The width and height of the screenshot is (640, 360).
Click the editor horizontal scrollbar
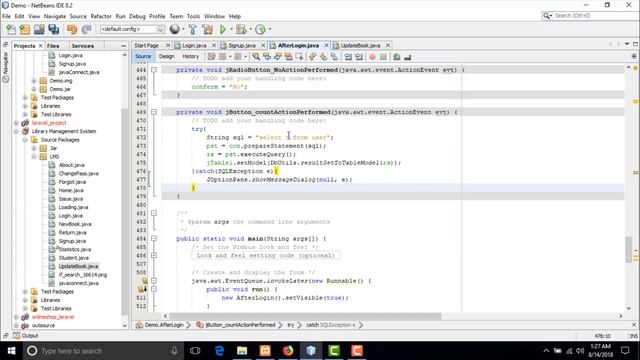pos(306,316)
